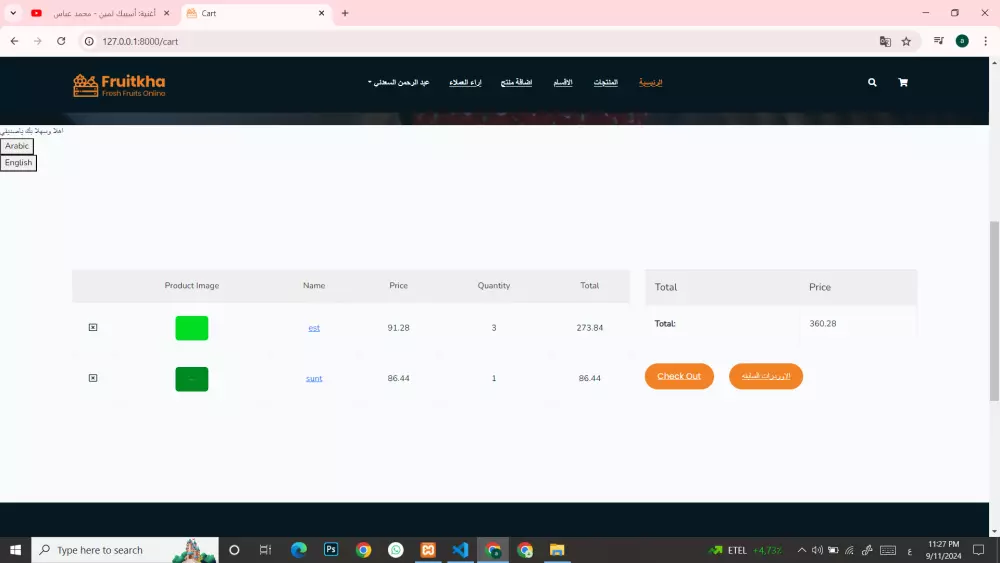Image resolution: width=1000 pixels, height=563 pixels.
Task: Open Cortana circle icon on taskbar
Action: click(234, 550)
